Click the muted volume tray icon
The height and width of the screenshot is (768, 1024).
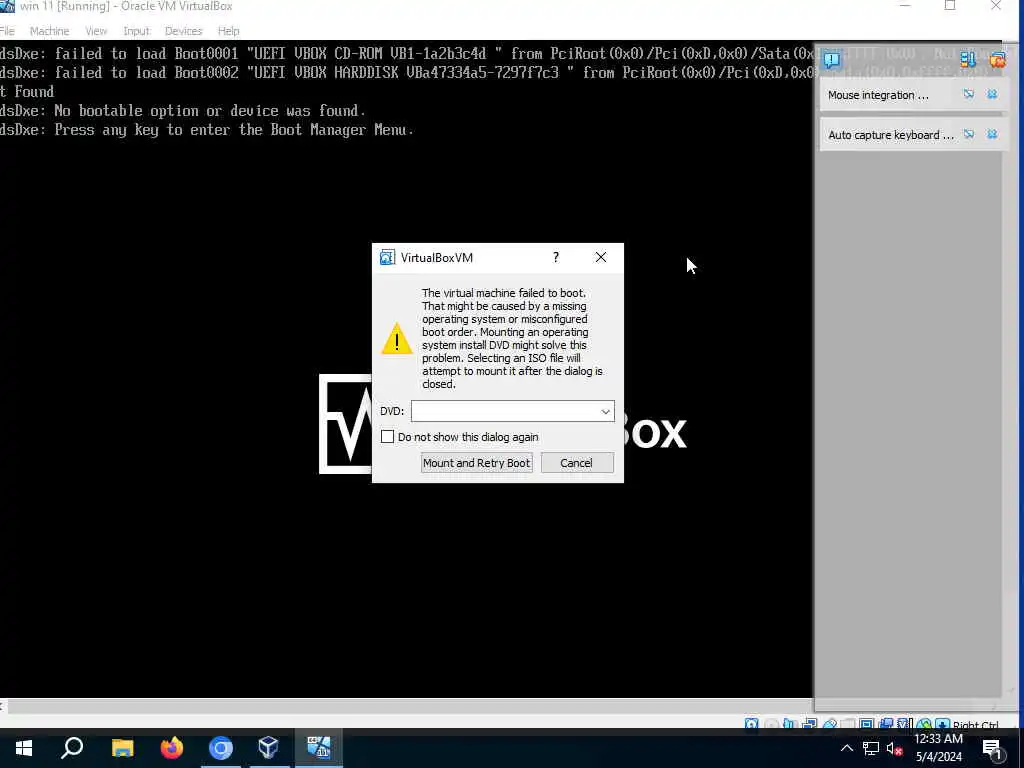coord(894,748)
